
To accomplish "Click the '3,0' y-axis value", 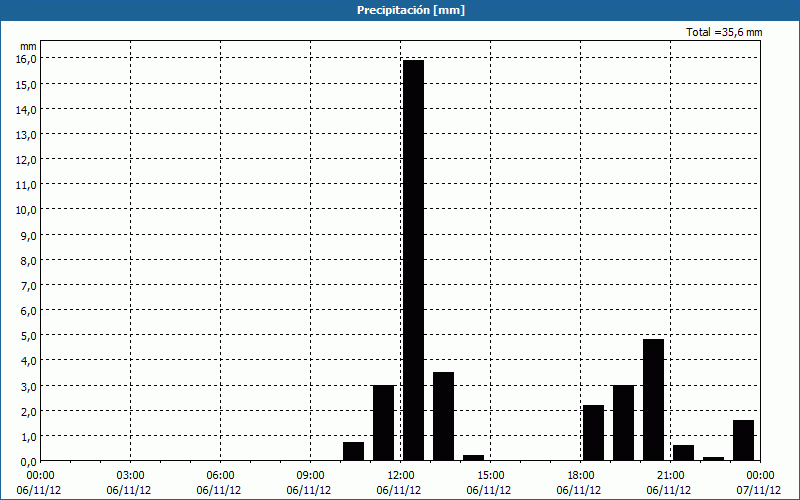I will point(28,386).
